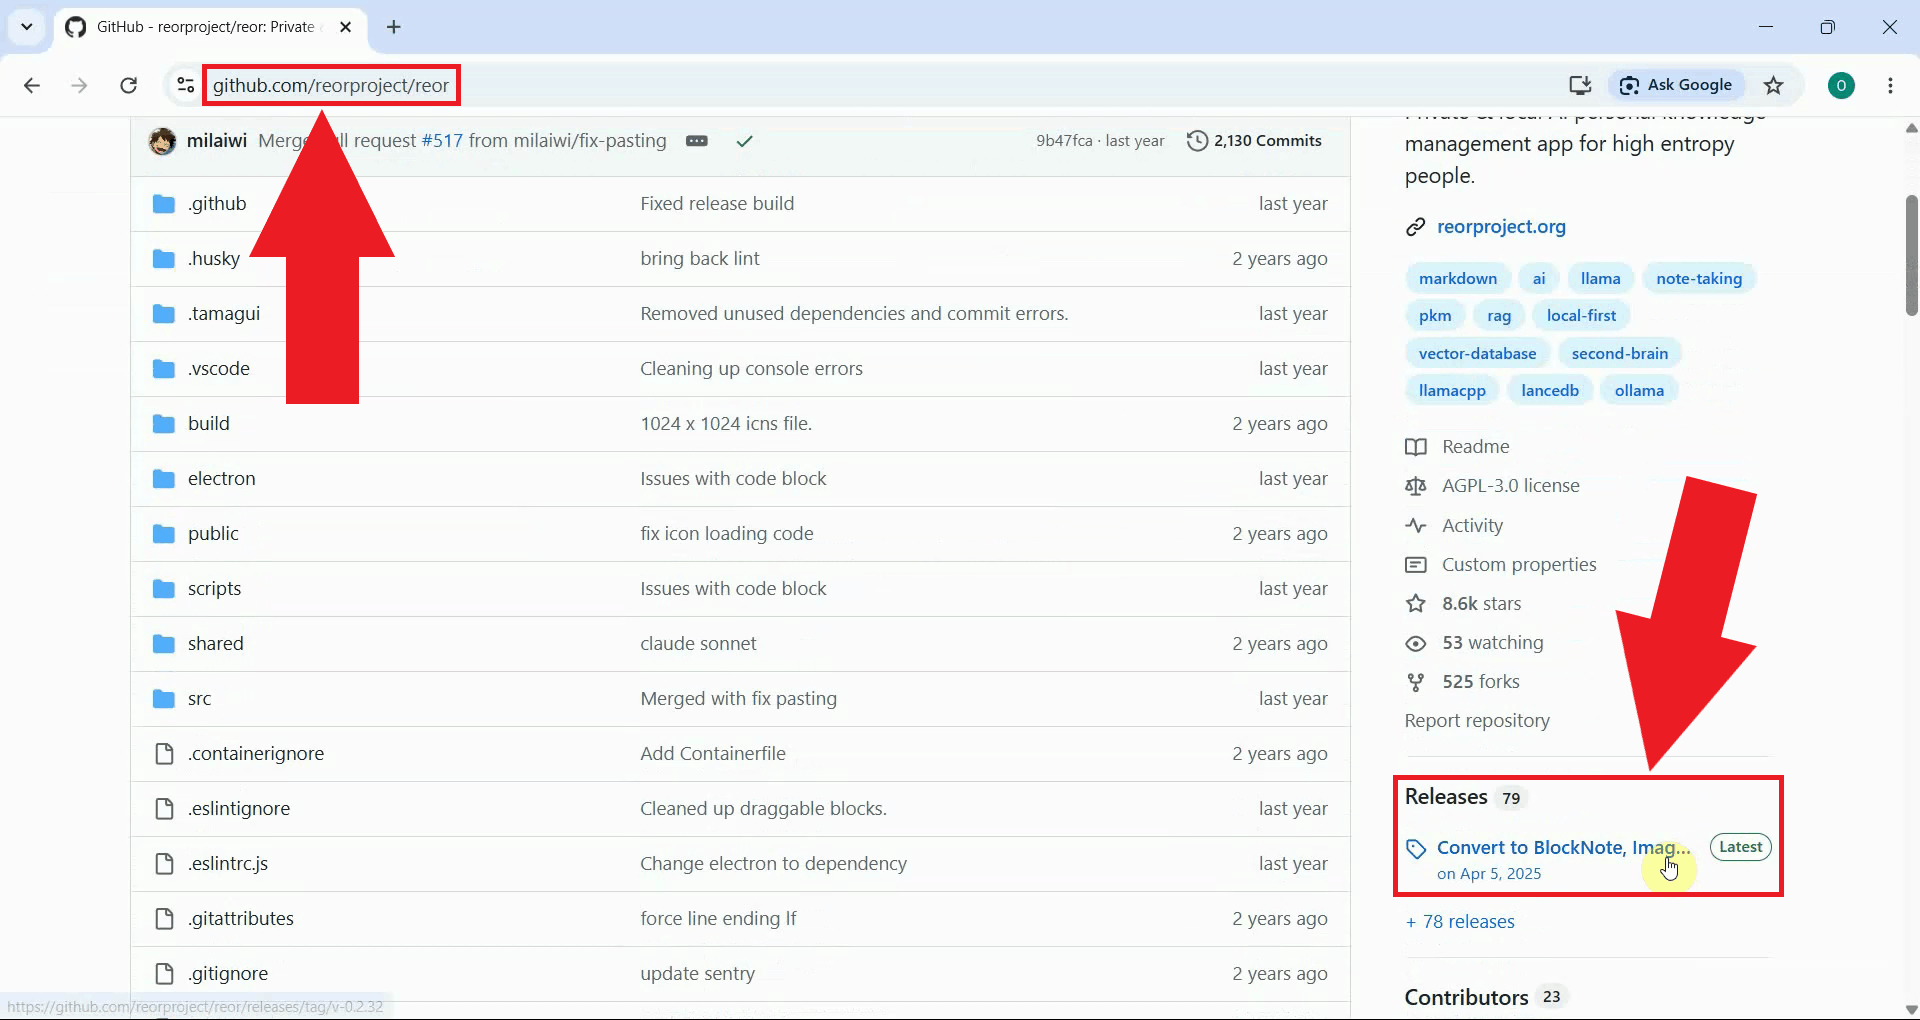Select the vector-database topic tag
This screenshot has width=1920, height=1020.
pyautogui.click(x=1477, y=354)
